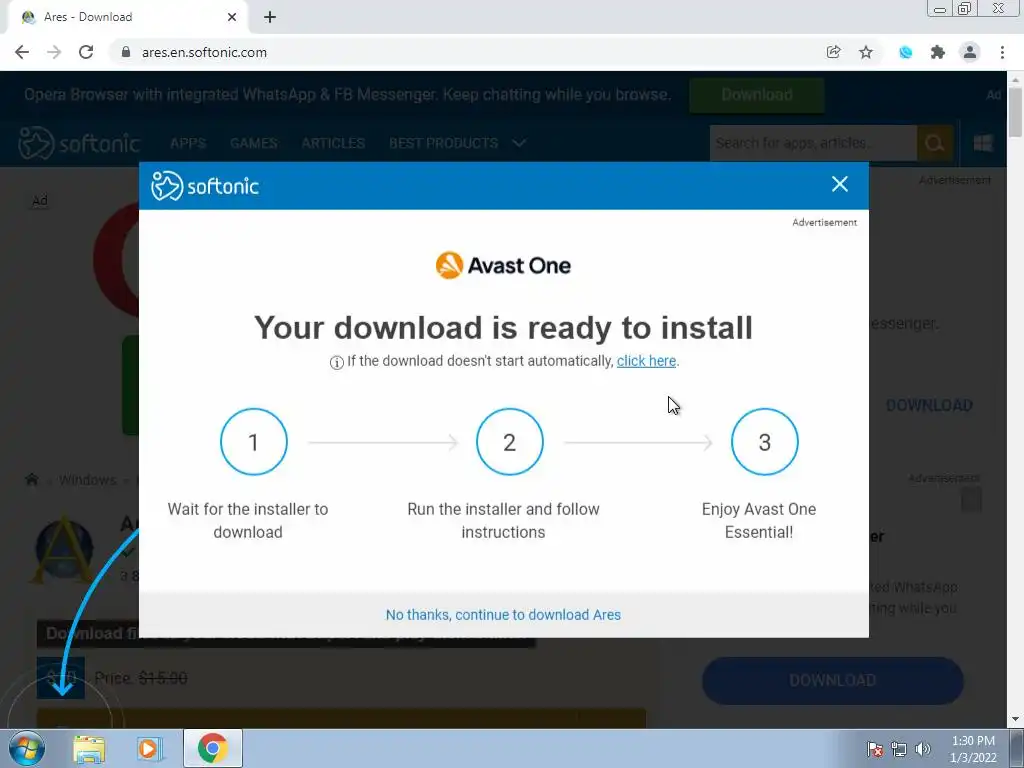Image resolution: width=1024 pixels, height=768 pixels.
Task: Open the GAMES menu in Softonic header
Action: tap(253, 143)
